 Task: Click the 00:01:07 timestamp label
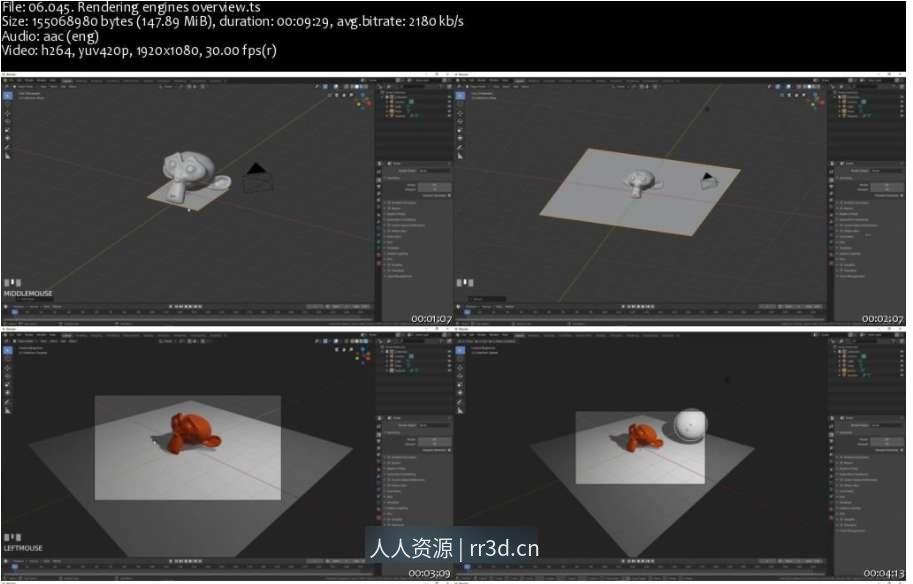(x=431, y=319)
